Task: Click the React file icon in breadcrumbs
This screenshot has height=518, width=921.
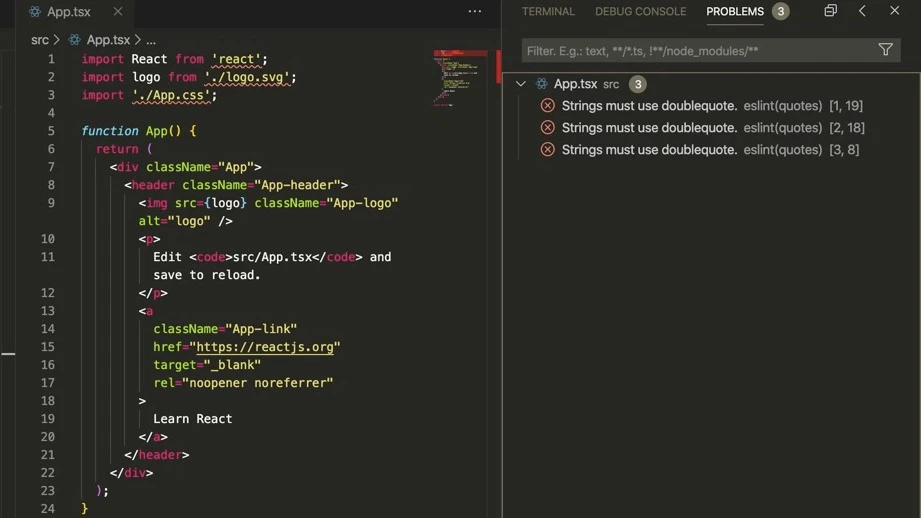Action: (74, 40)
